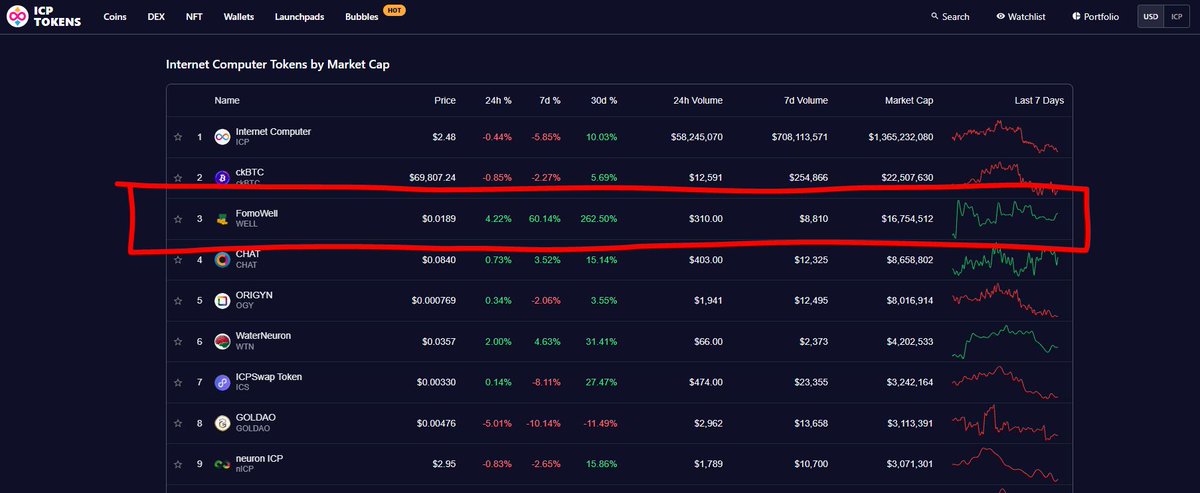Click the $69,807.24 ckBTC price
This screenshot has height=493, width=1200.
pyautogui.click(x=433, y=178)
